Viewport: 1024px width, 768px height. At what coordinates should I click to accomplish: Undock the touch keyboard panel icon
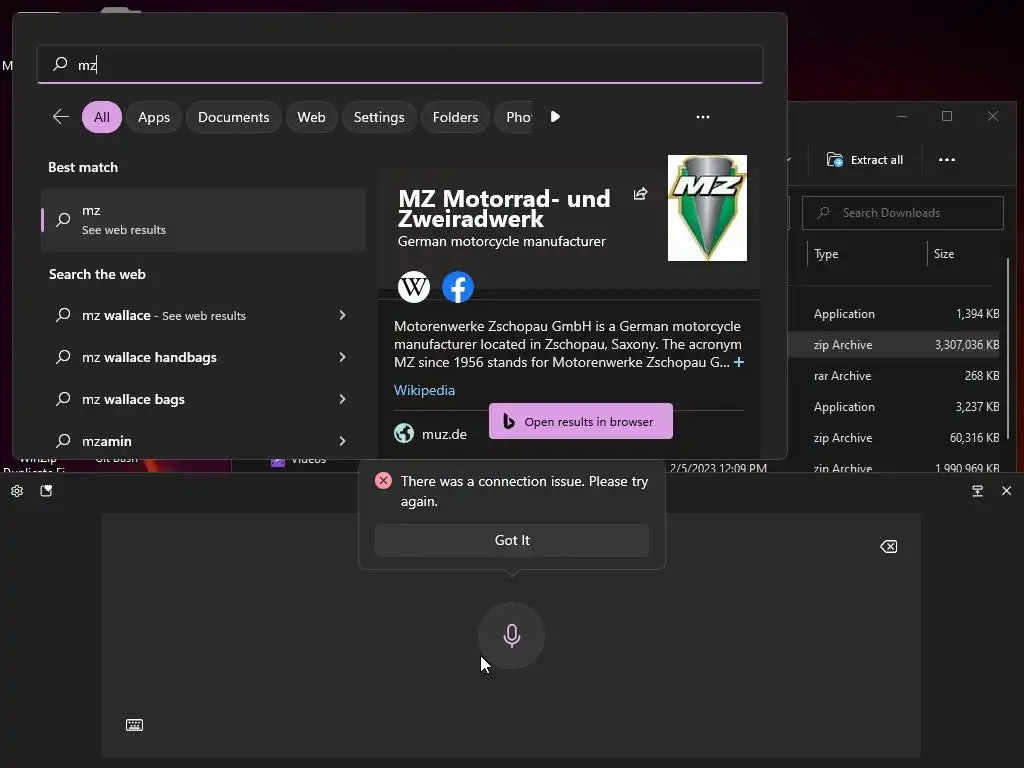pos(978,491)
